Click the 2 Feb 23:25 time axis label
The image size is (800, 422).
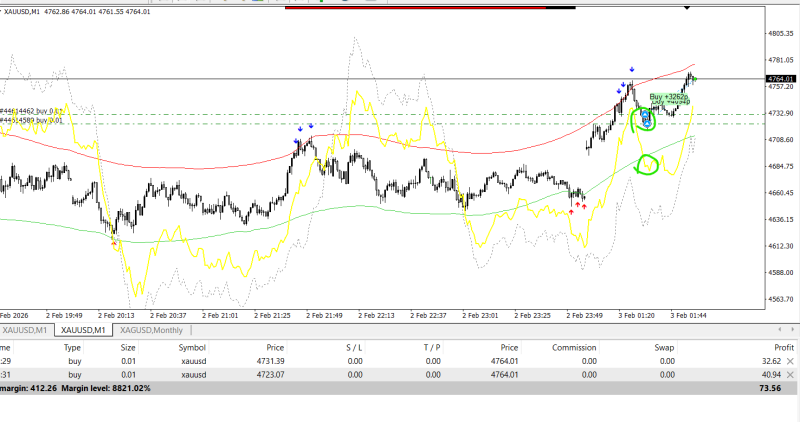(532, 315)
